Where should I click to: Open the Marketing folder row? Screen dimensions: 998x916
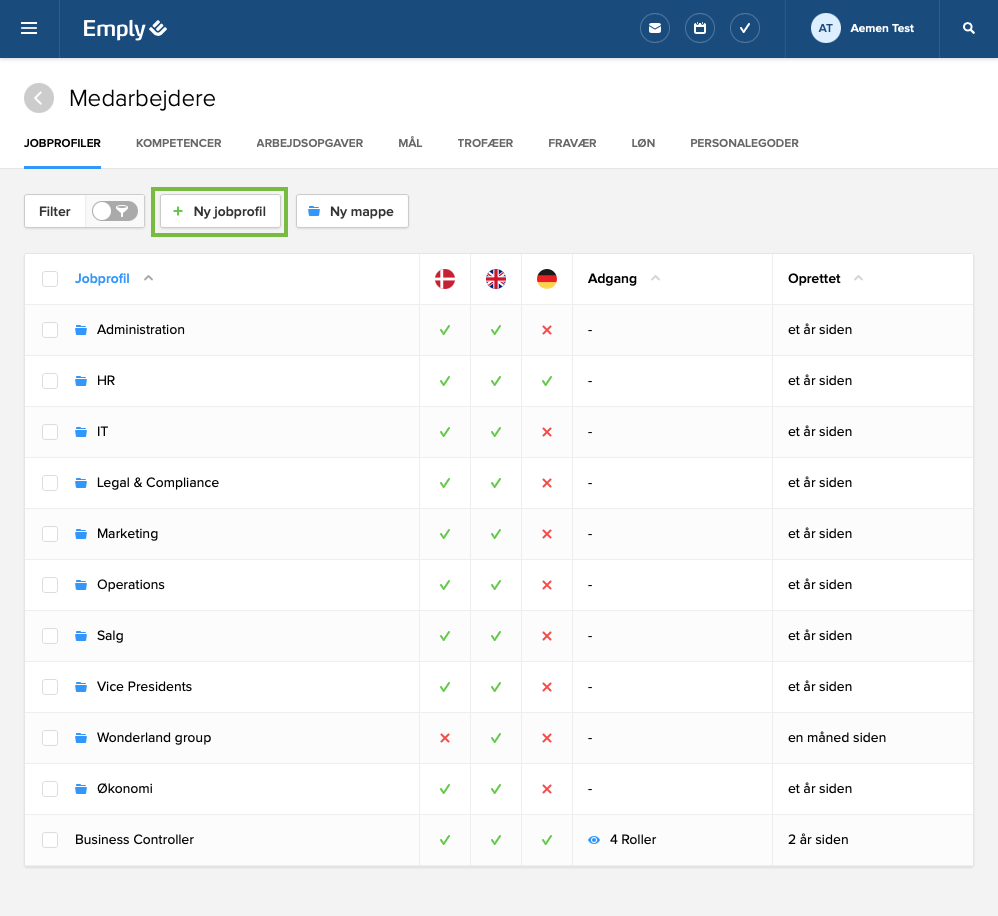pyautogui.click(x=127, y=534)
